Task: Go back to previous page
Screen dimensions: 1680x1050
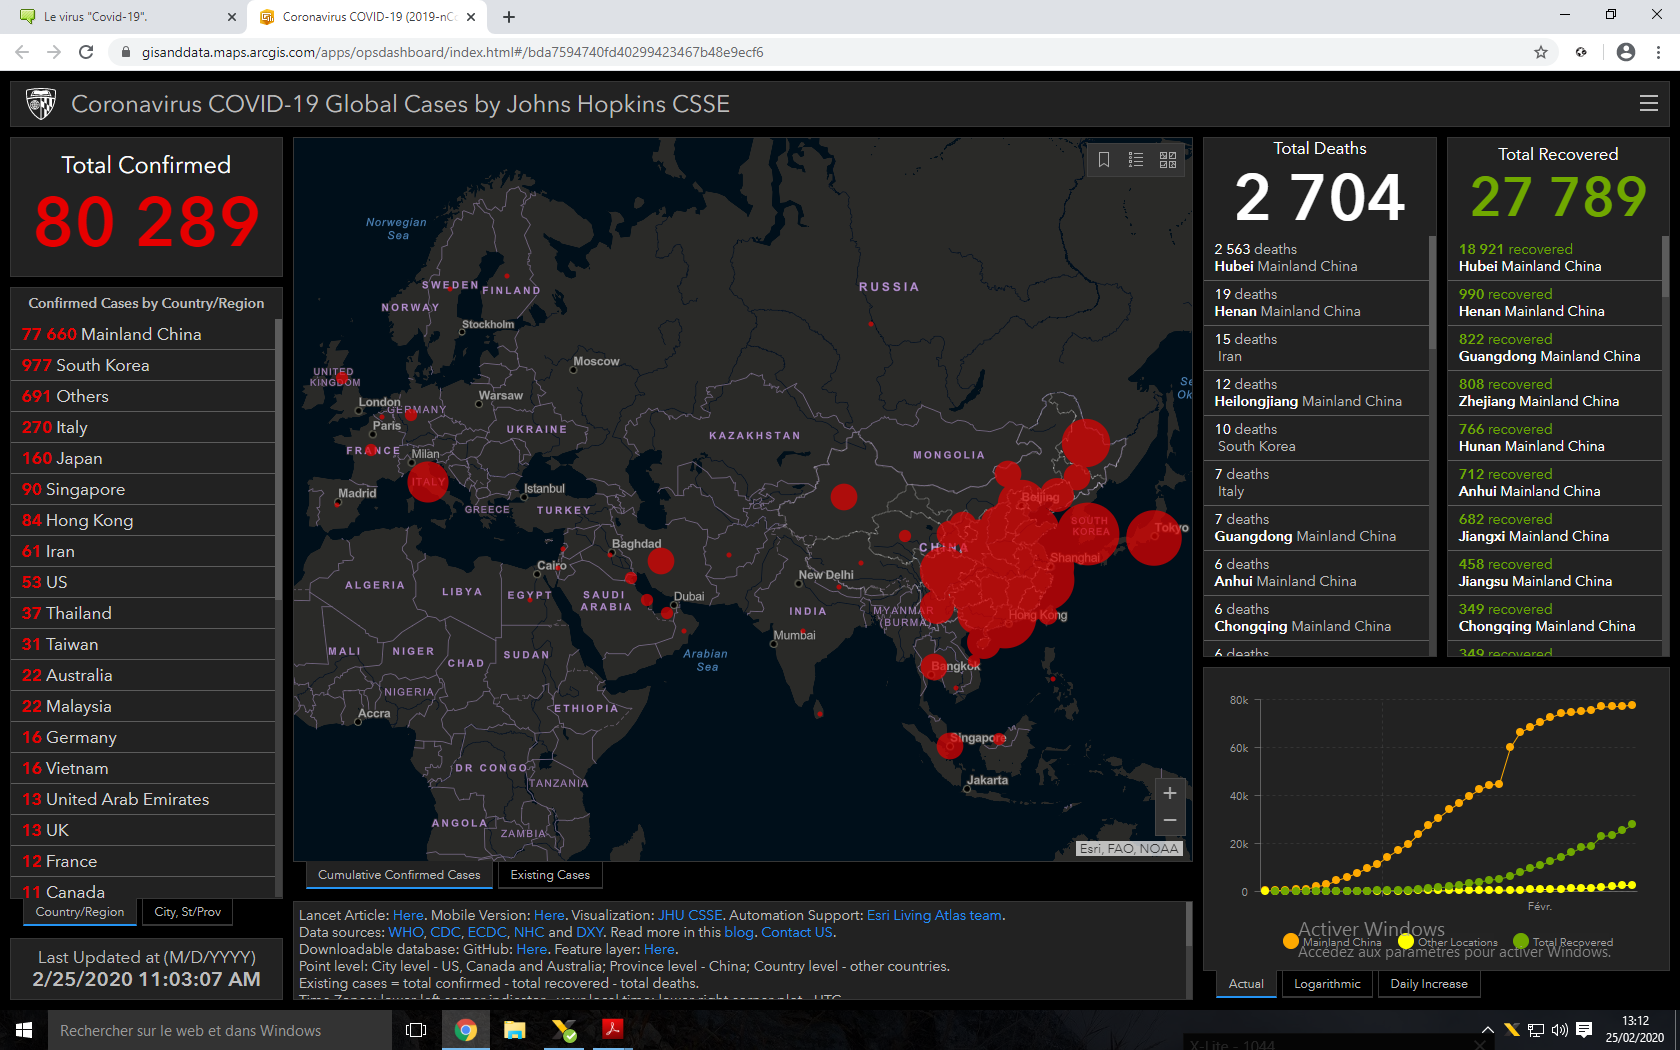Action: pyautogui.click(x=22, y=52)
